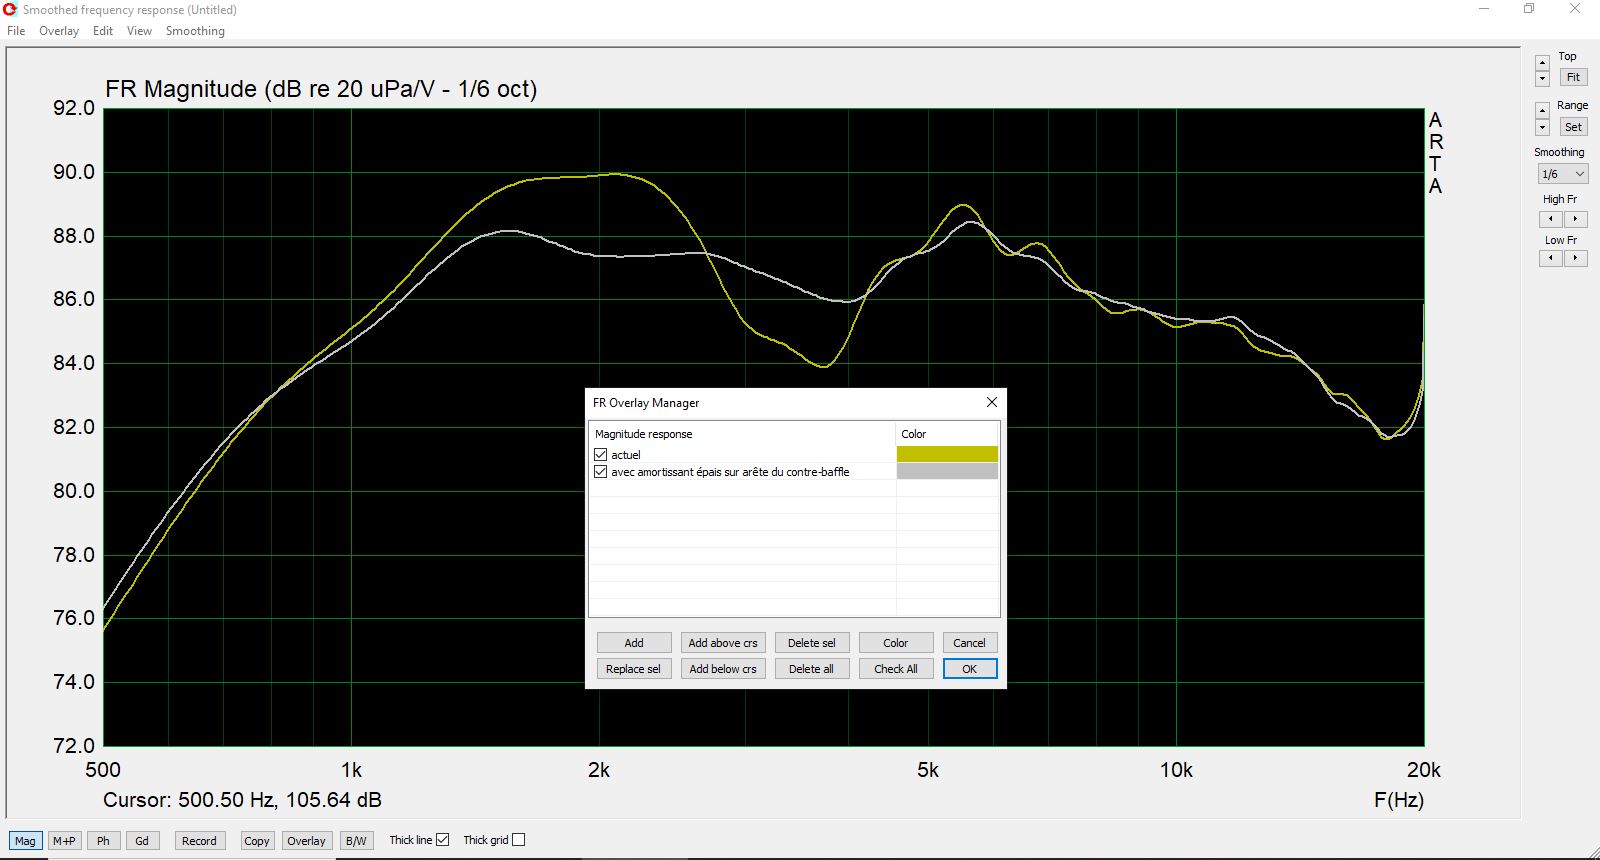Viewport: 1600px width, 860px height.
Task: Shift Low Fr limit right
Action: [1575, 258]
